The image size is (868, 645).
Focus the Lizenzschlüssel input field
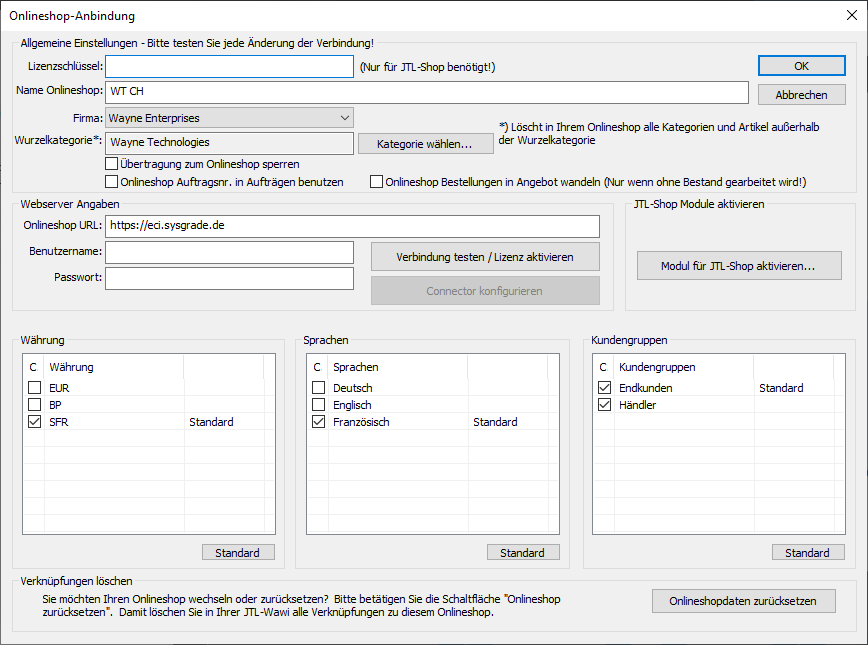(x=229, y=66)
